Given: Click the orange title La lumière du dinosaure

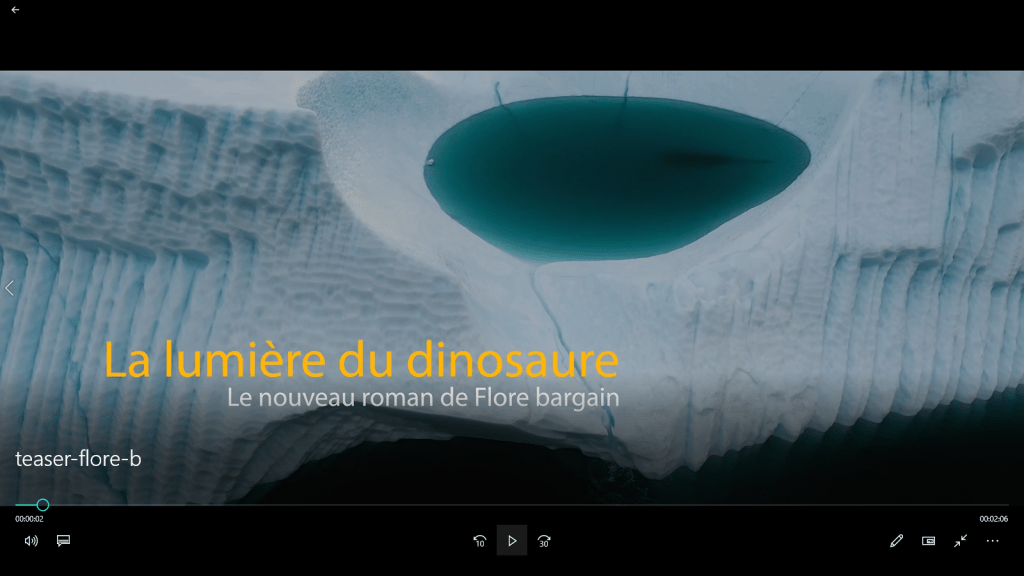Looking at the screenshot, I should tap(361, 361).
